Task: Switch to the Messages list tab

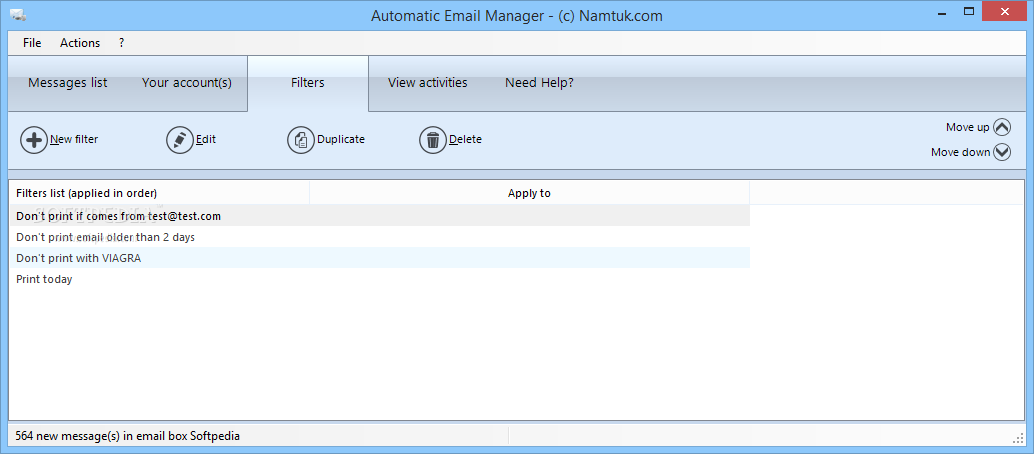Action: pos(68,83)
